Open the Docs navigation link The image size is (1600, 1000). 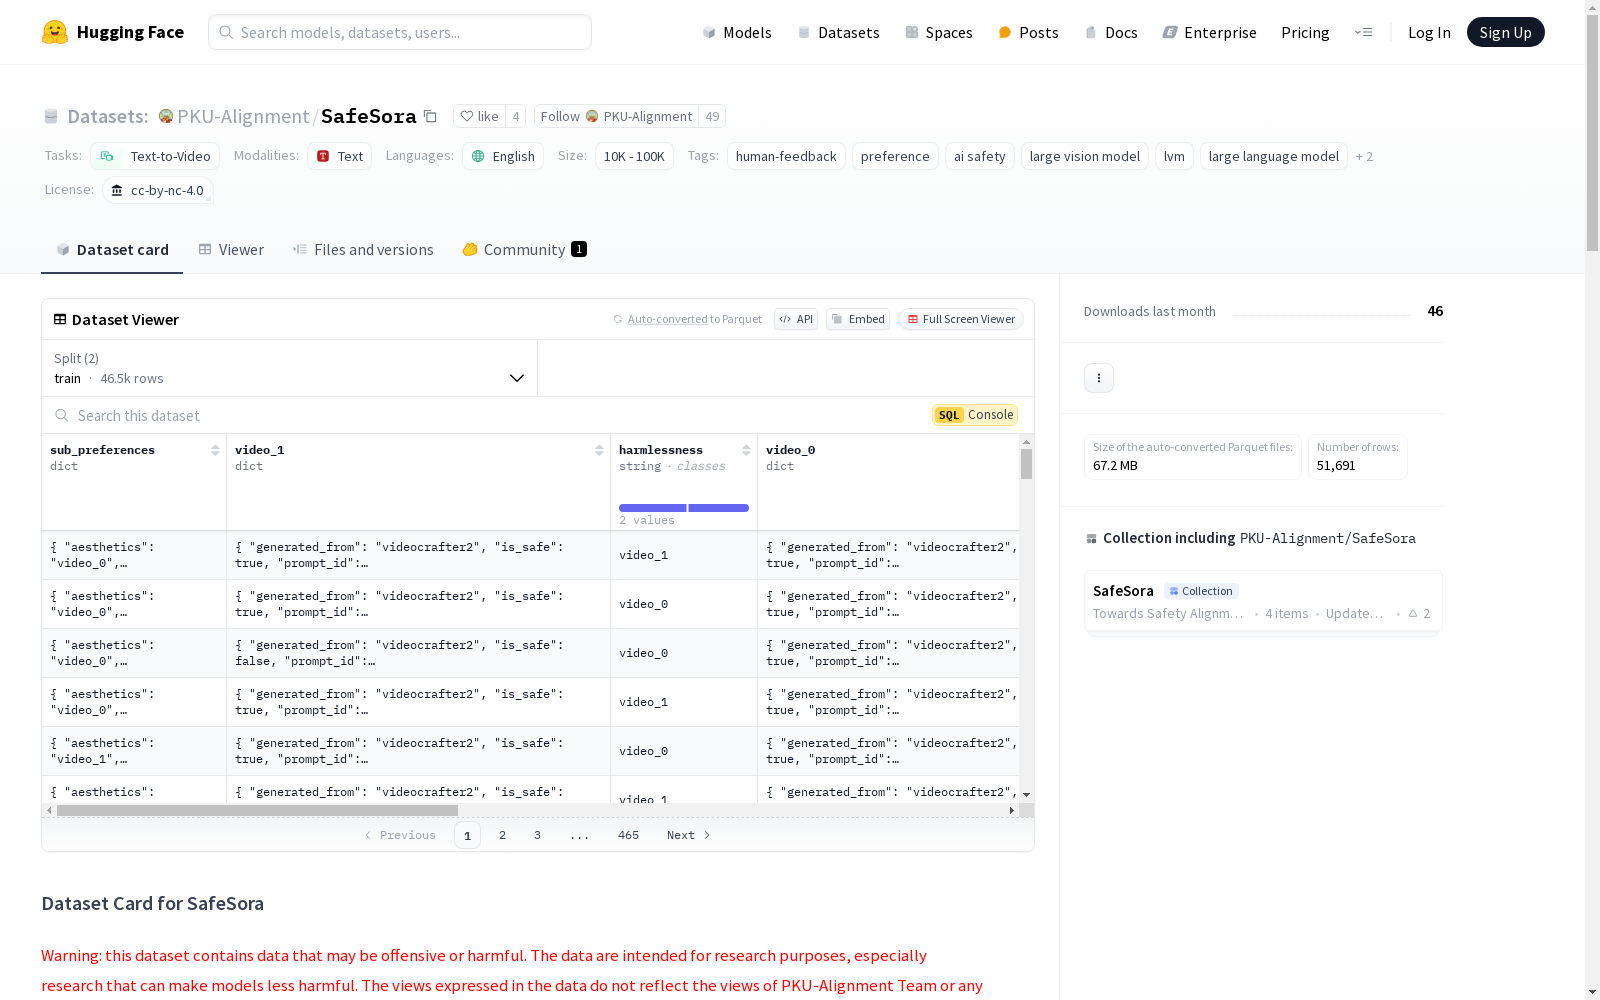tap(1111, 32)
